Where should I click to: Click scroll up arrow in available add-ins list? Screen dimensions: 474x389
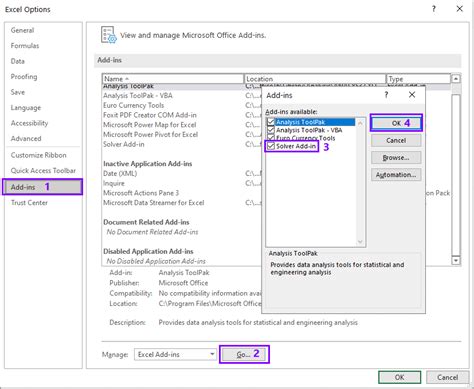coord(360,123)
